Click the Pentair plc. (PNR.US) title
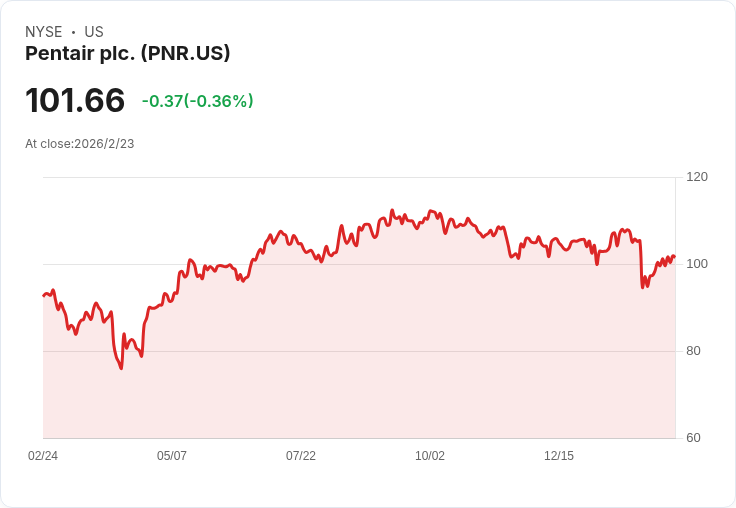This screenshot has width=736, height=508. (128, 53)
